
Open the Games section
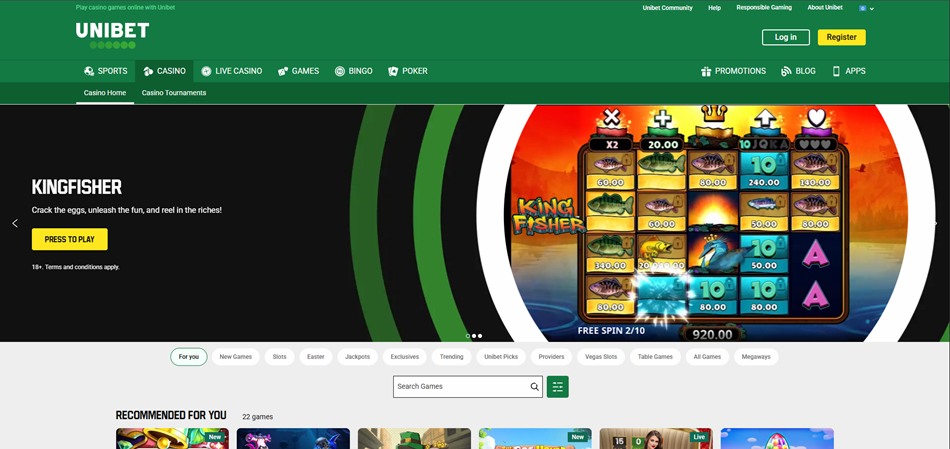298,71
